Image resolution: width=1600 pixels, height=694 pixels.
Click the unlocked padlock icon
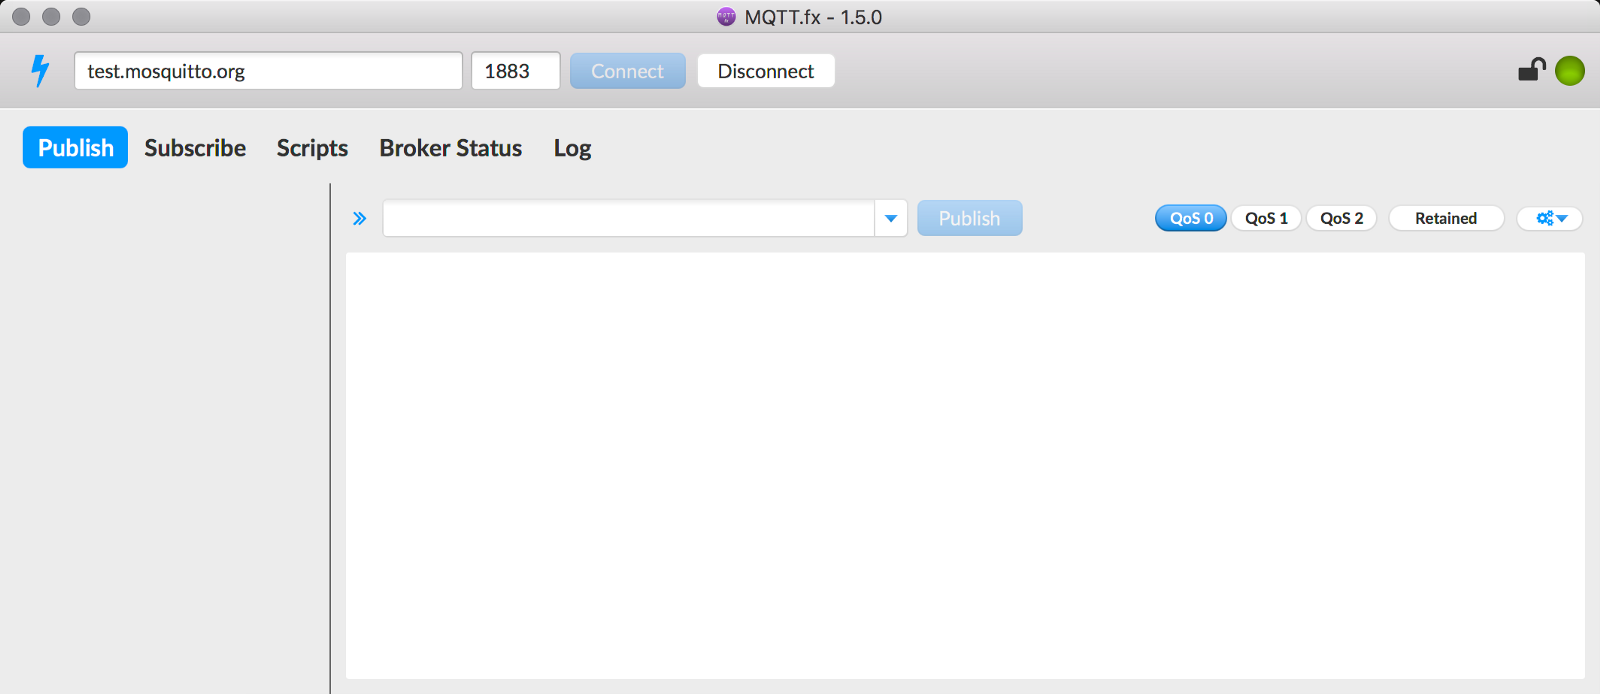point(1532,69)
